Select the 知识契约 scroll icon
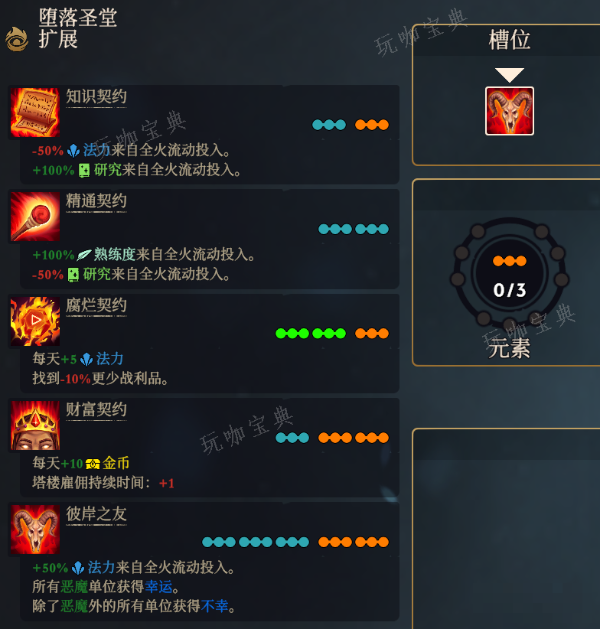The width and height of the screenshot is (600, 629). coord(35,112)
